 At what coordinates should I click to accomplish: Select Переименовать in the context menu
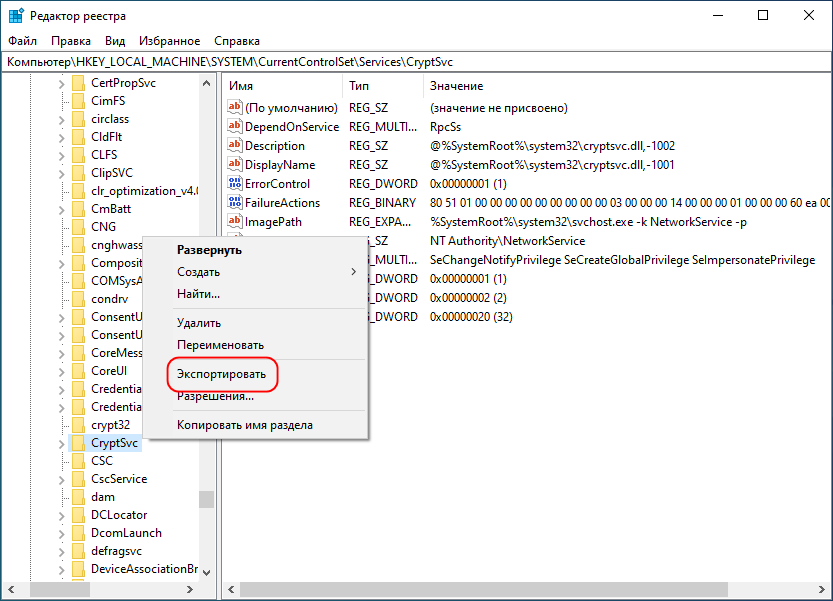click(220, 345)
